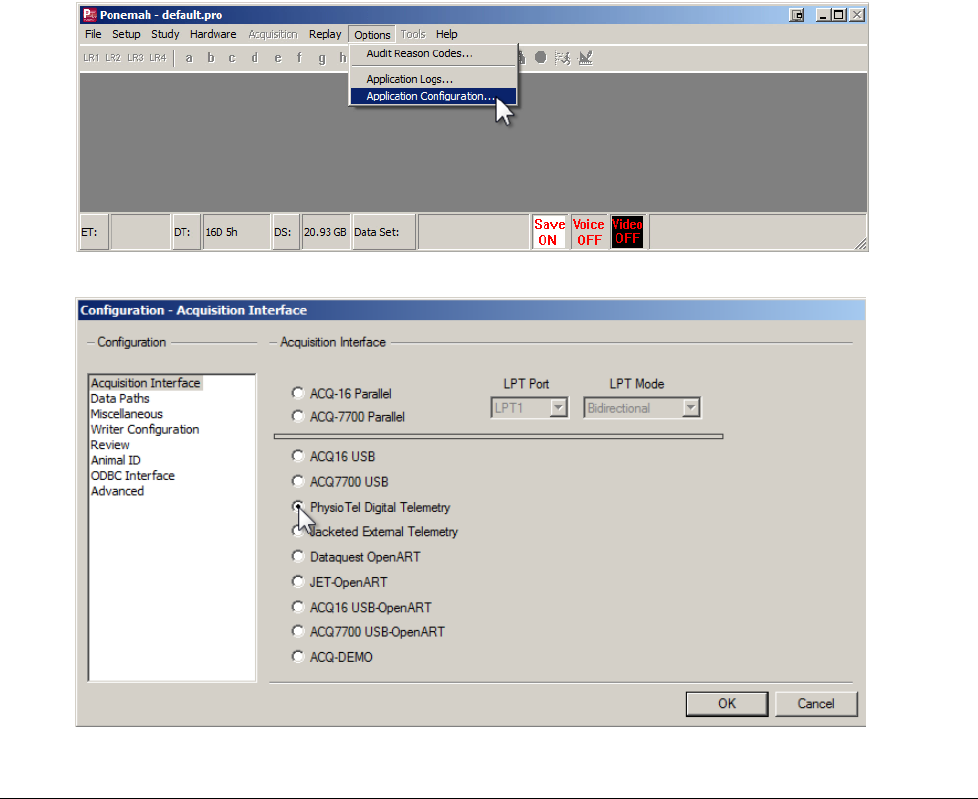This screenshot has height=799, width=978.
Task: Select PhysioTel Digital Telemetry option
Action: [298, 506]
